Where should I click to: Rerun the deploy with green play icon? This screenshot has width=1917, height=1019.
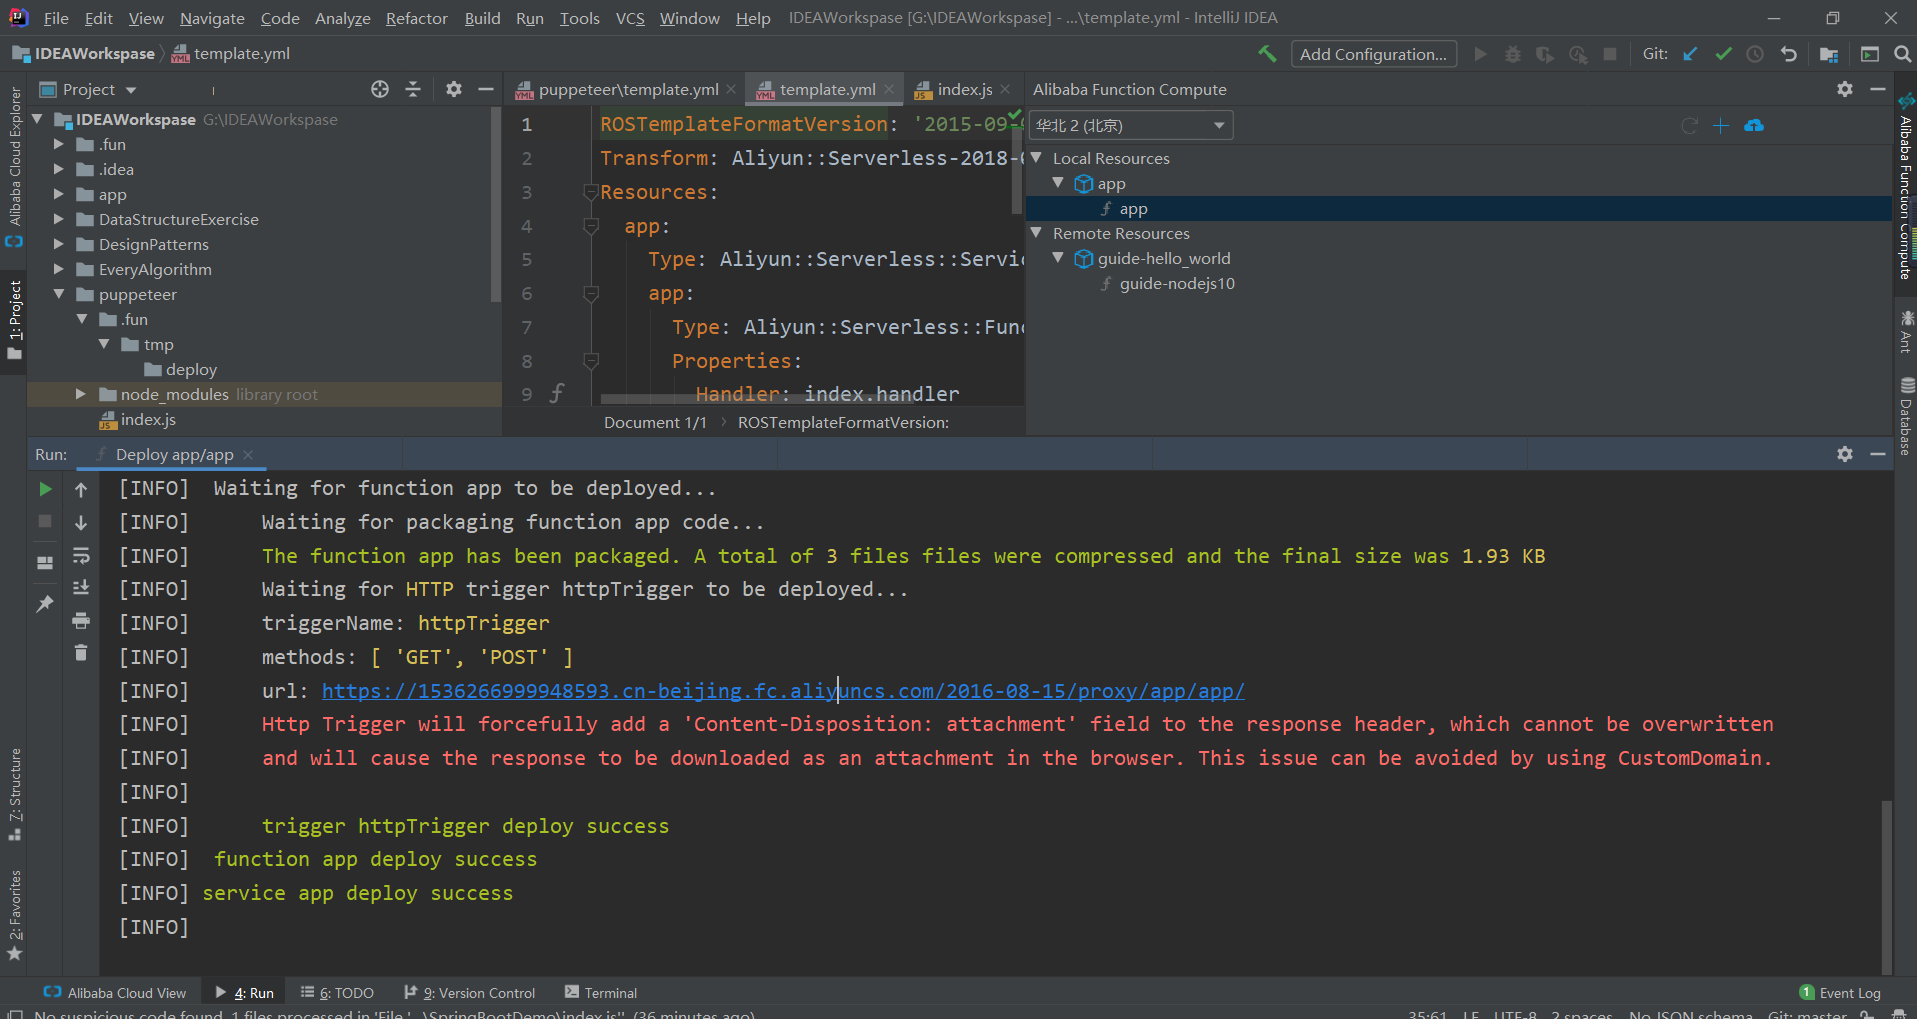[x=45, y=489]
